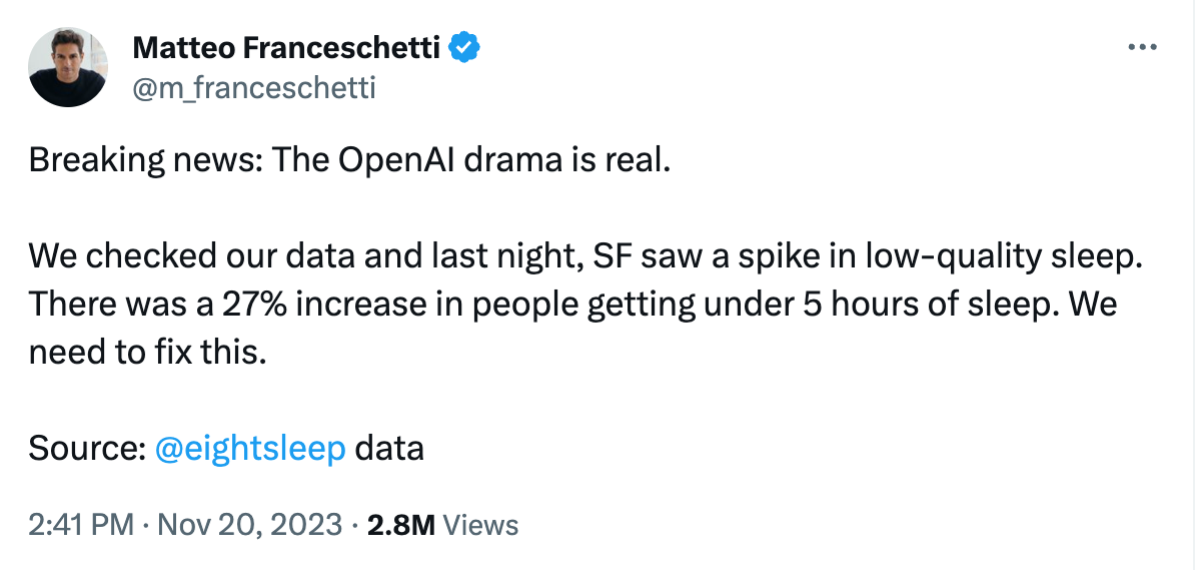
Task: Click the blue verified badge
Action: (x=464, y=48)
